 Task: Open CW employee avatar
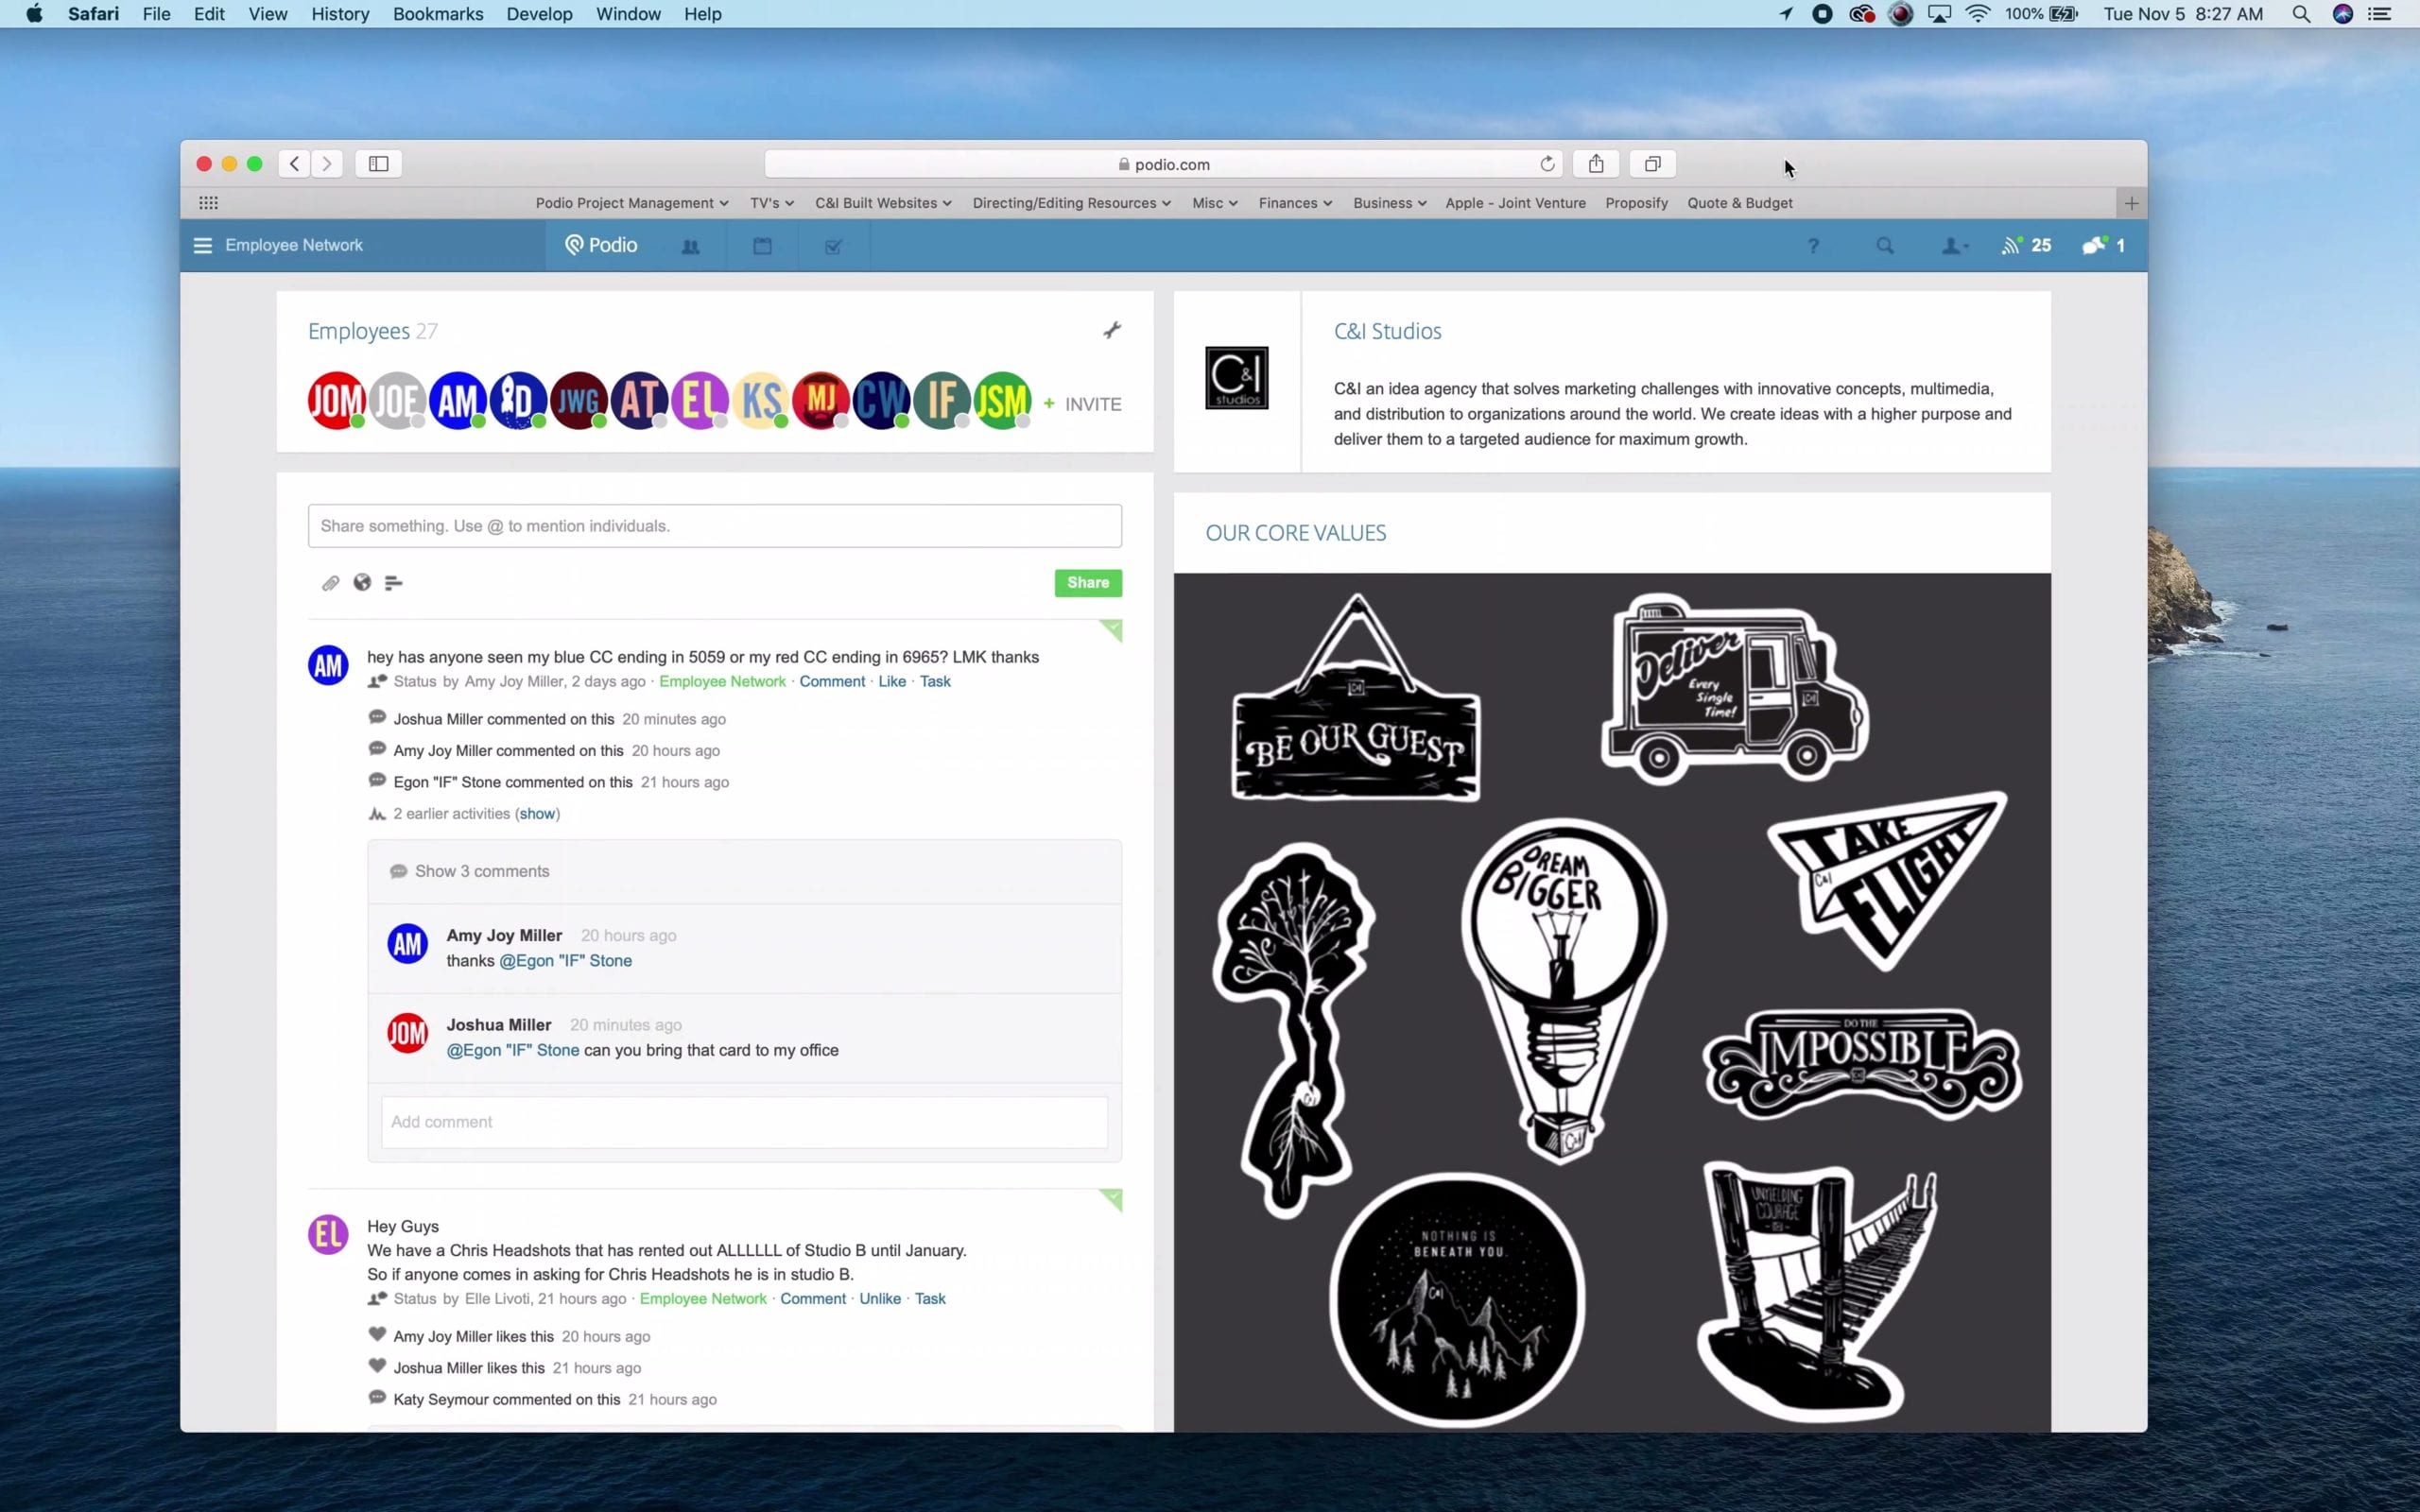[881, 401]
